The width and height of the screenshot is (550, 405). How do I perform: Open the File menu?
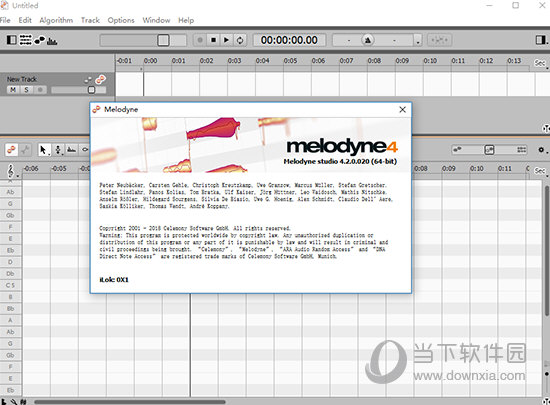[5, 20]
